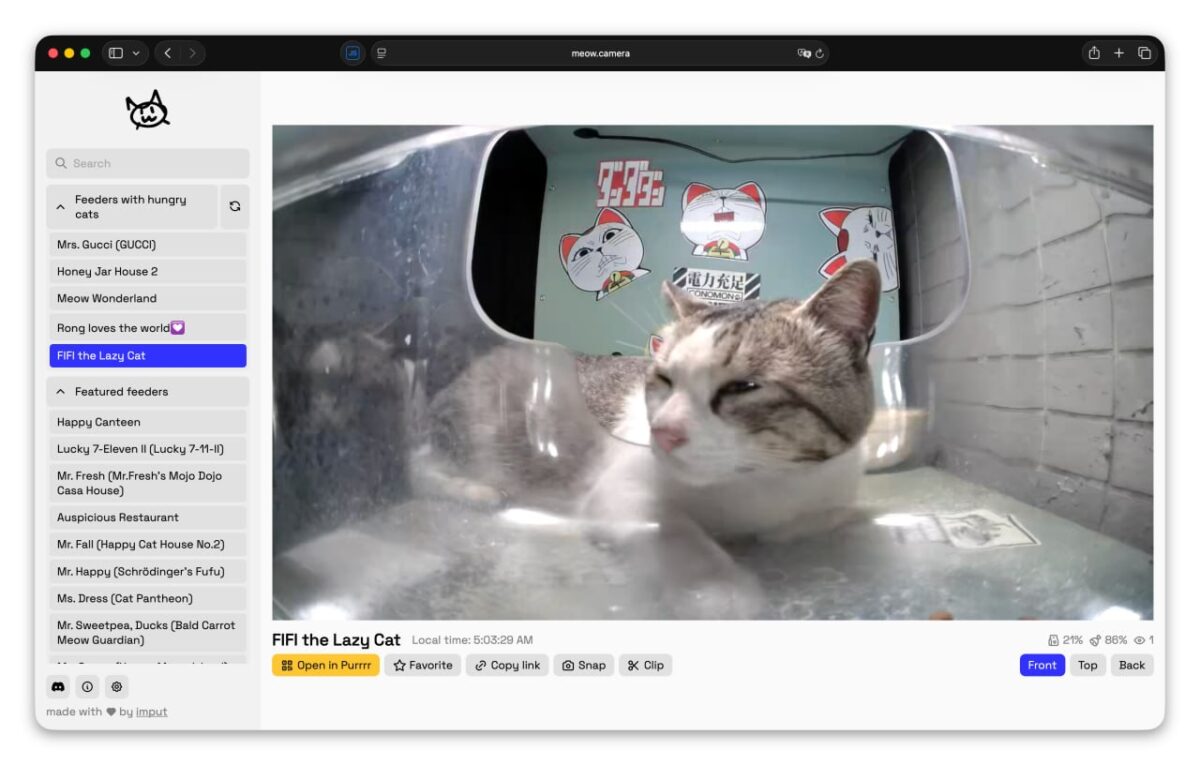This screenshot has height=765, width=1200.
Task: Open the imput link at the bottom
Action: [x=151, y=711]
